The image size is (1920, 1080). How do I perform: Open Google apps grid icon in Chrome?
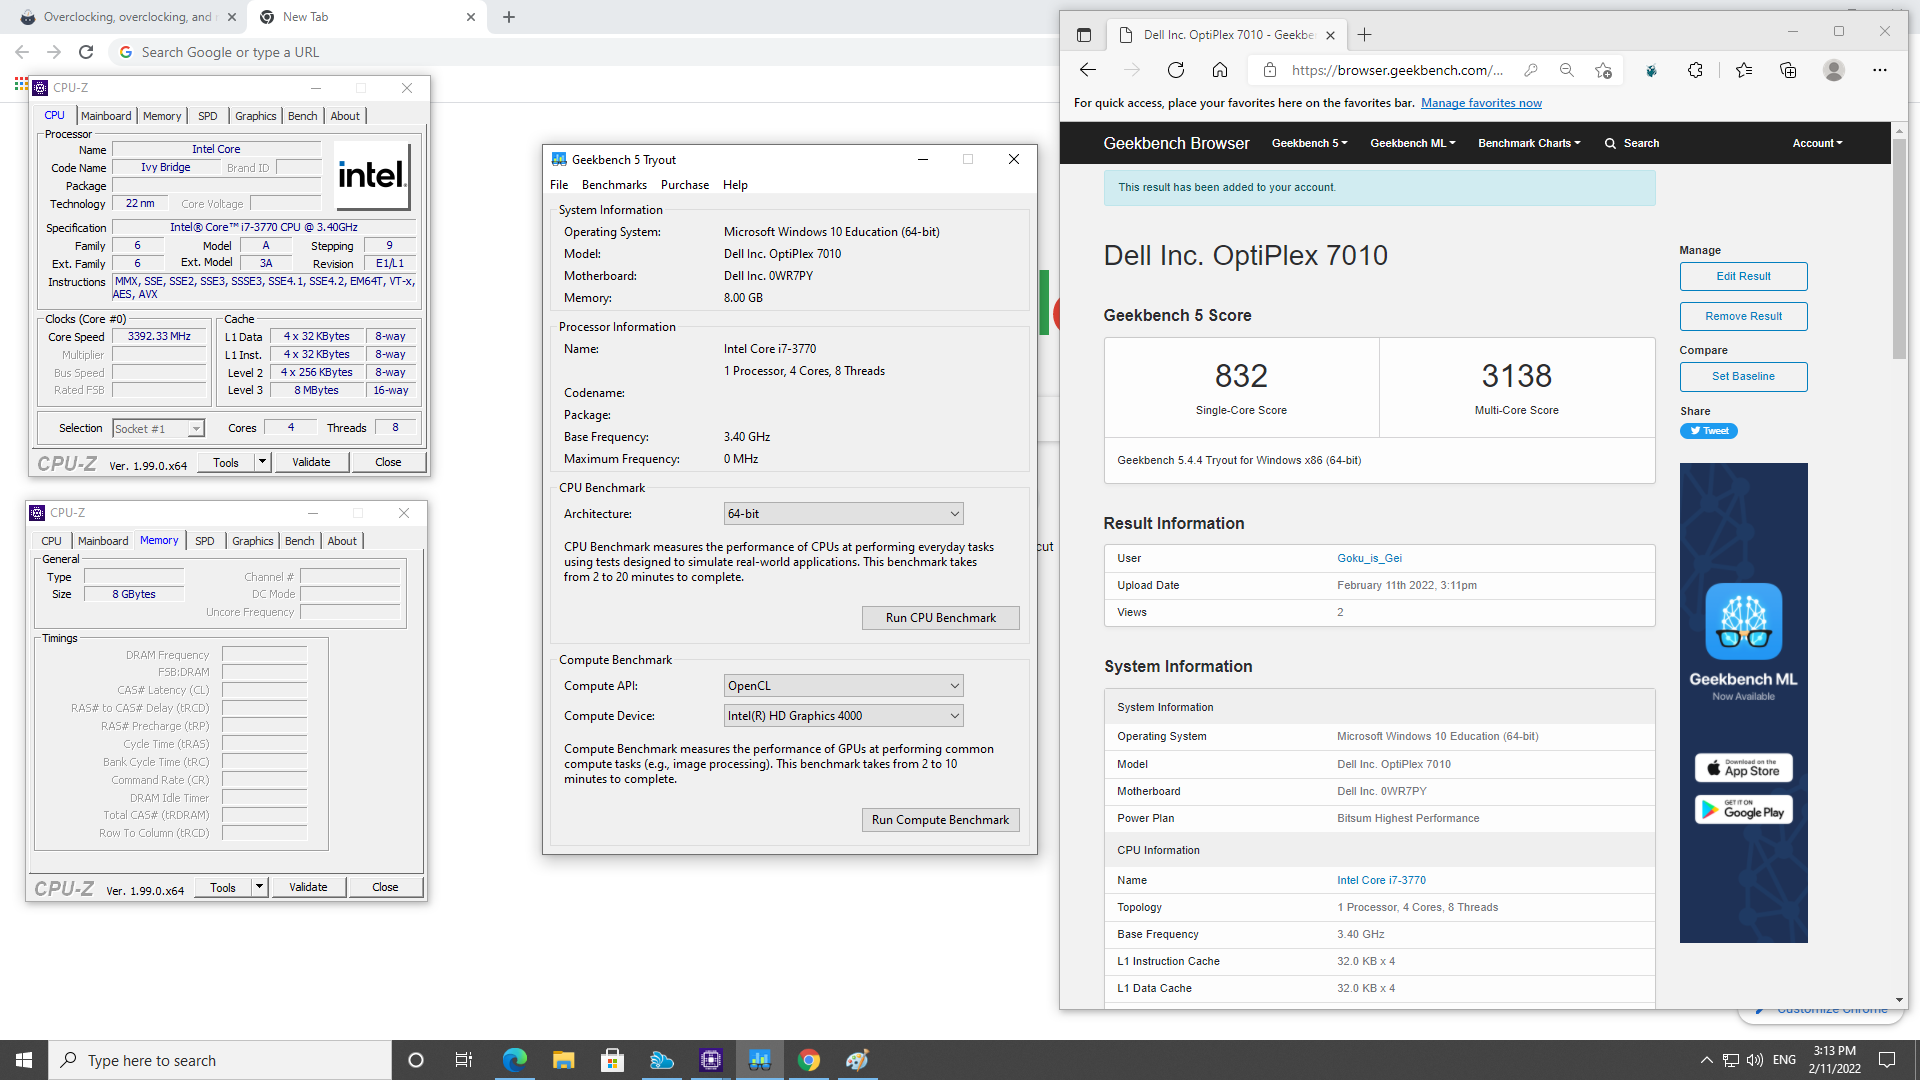(21, 84)
